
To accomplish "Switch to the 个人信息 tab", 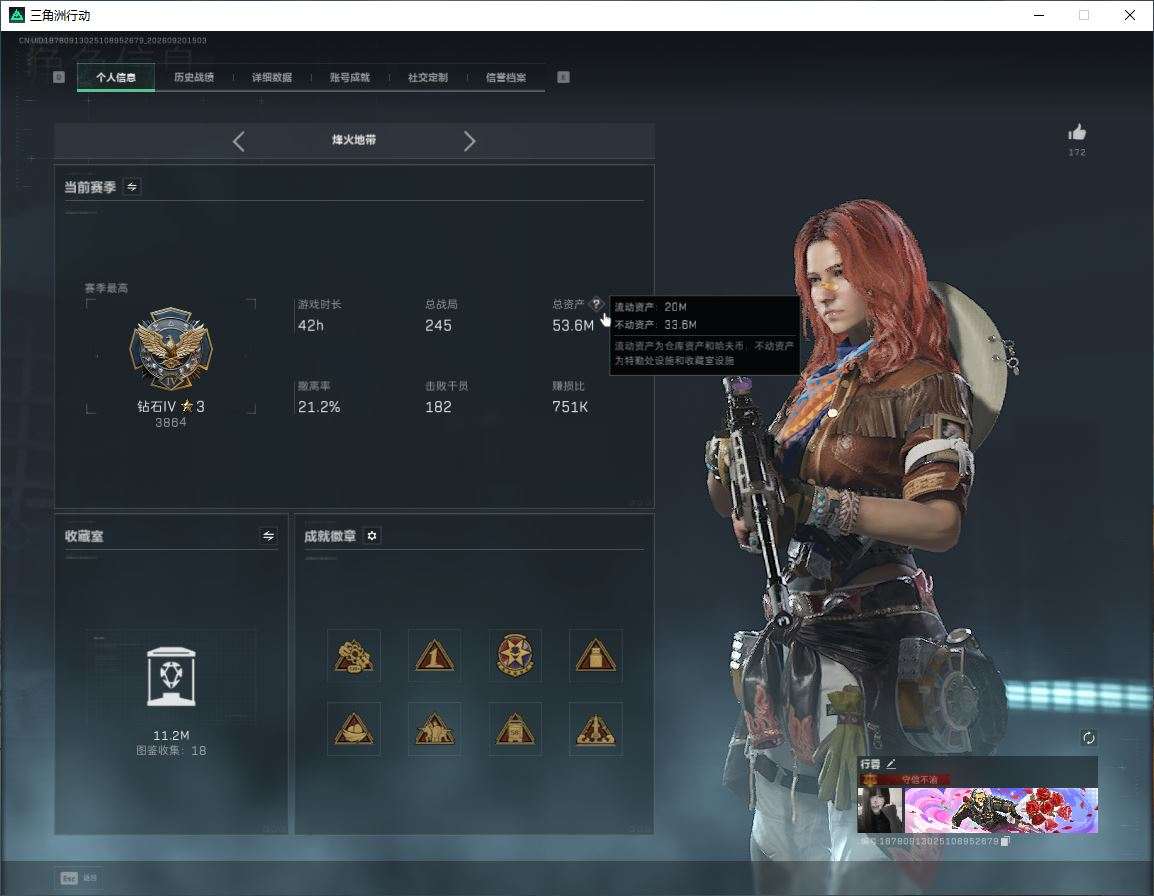I will pos(116,77).
